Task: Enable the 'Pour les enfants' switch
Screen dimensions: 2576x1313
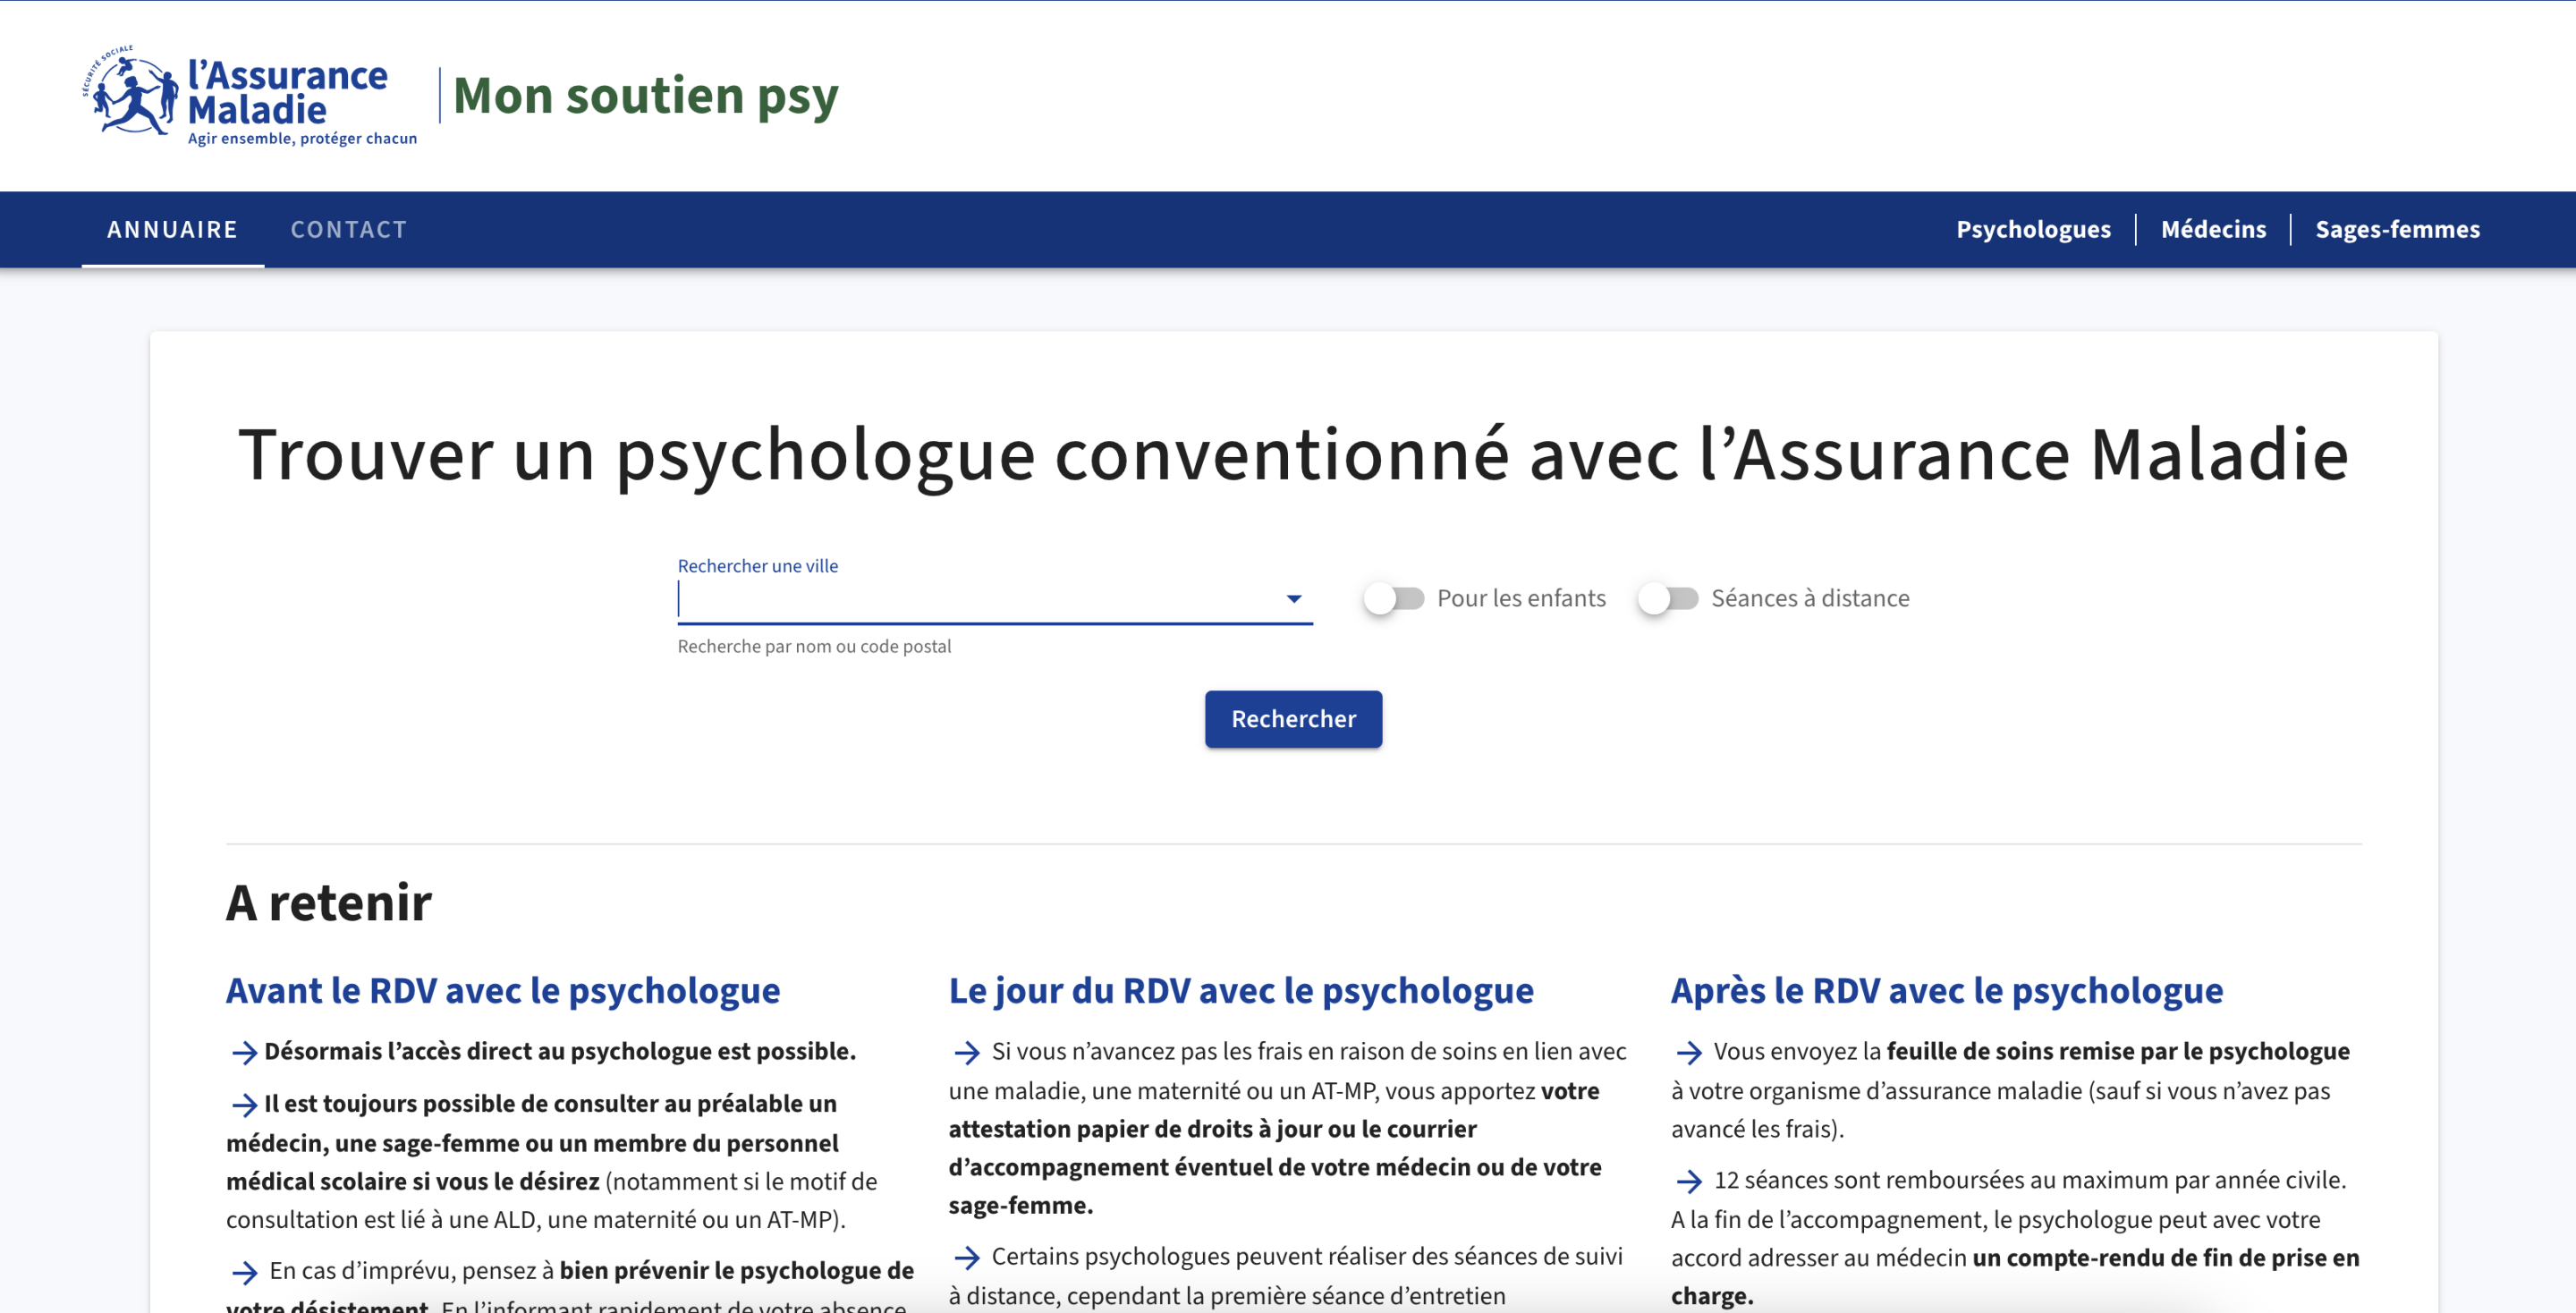Action: 1394,598
